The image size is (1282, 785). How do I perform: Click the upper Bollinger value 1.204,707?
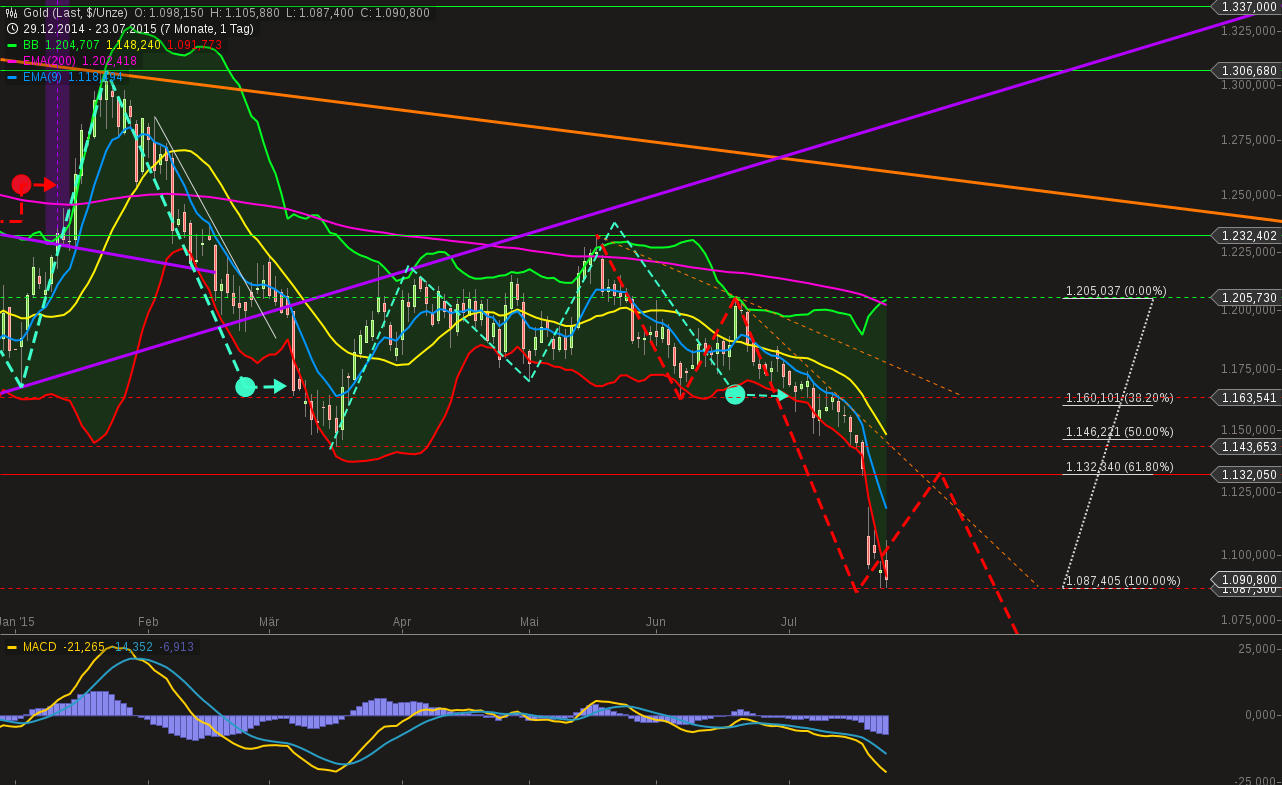72,45
